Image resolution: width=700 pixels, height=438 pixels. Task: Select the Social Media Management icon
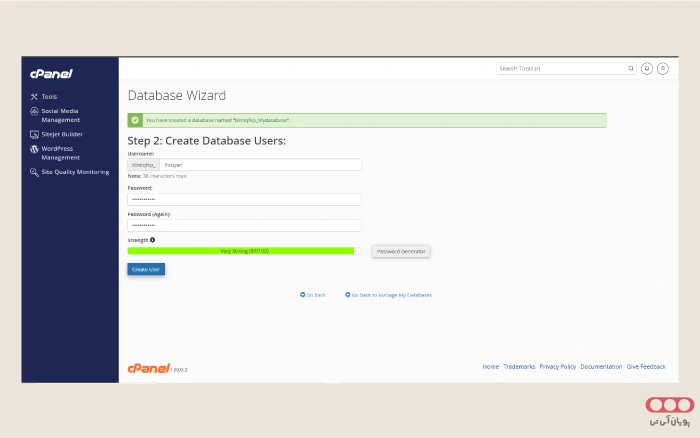pyautogui.click(x=34, y=111)
